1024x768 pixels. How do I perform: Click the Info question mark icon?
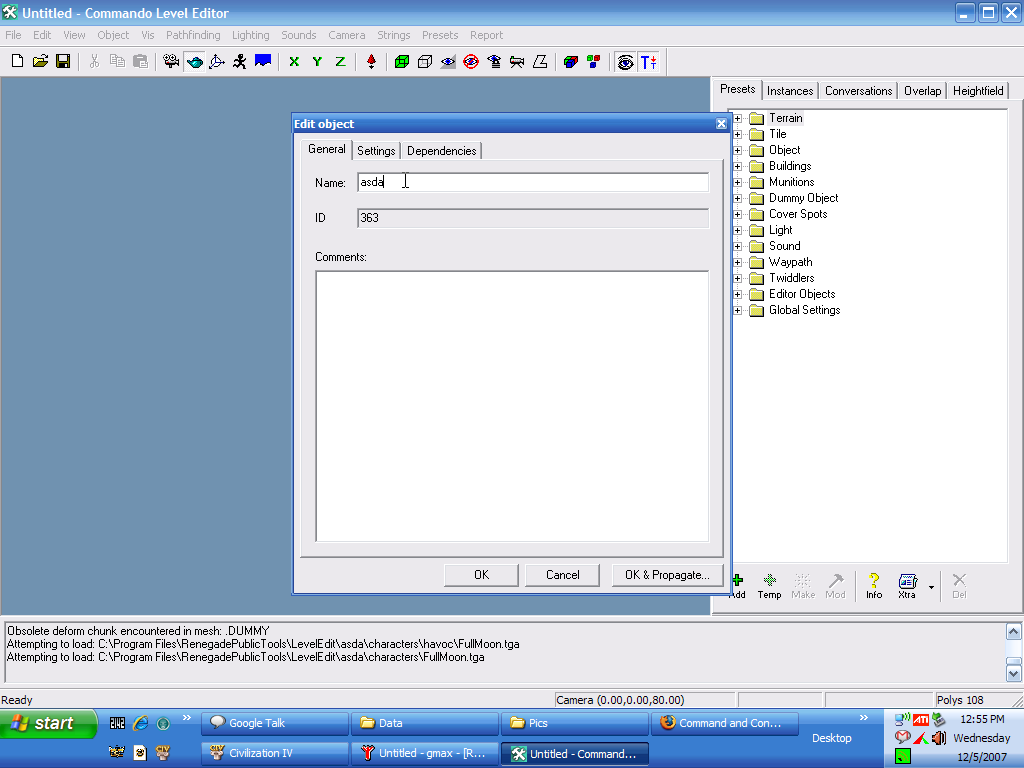click(874, 584)
